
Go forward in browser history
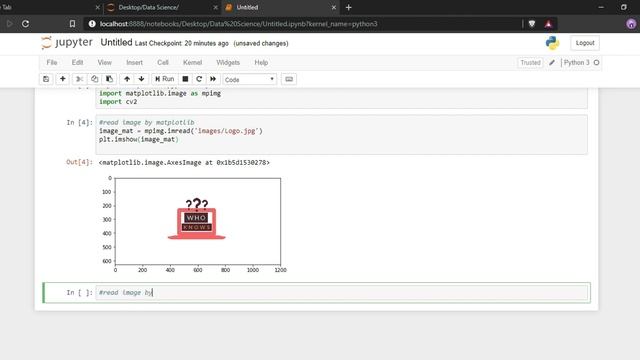(9, 24)
